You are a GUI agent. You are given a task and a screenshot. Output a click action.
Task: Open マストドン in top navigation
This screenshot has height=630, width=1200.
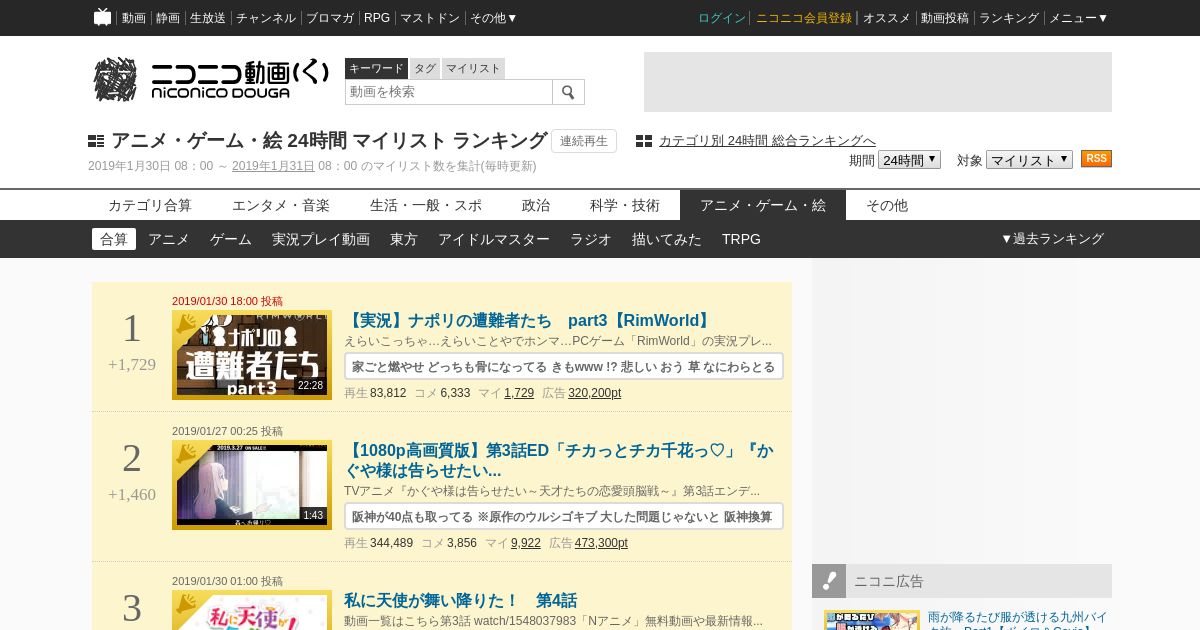click(430, 18)
